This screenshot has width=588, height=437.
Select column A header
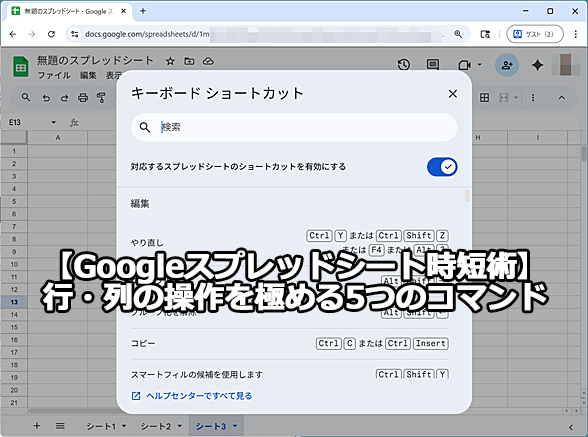[x=58, y=138]
